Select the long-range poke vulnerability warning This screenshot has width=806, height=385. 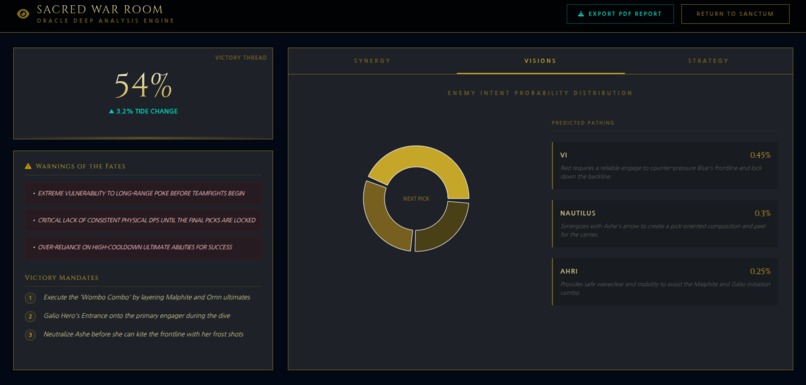point(143,193)
